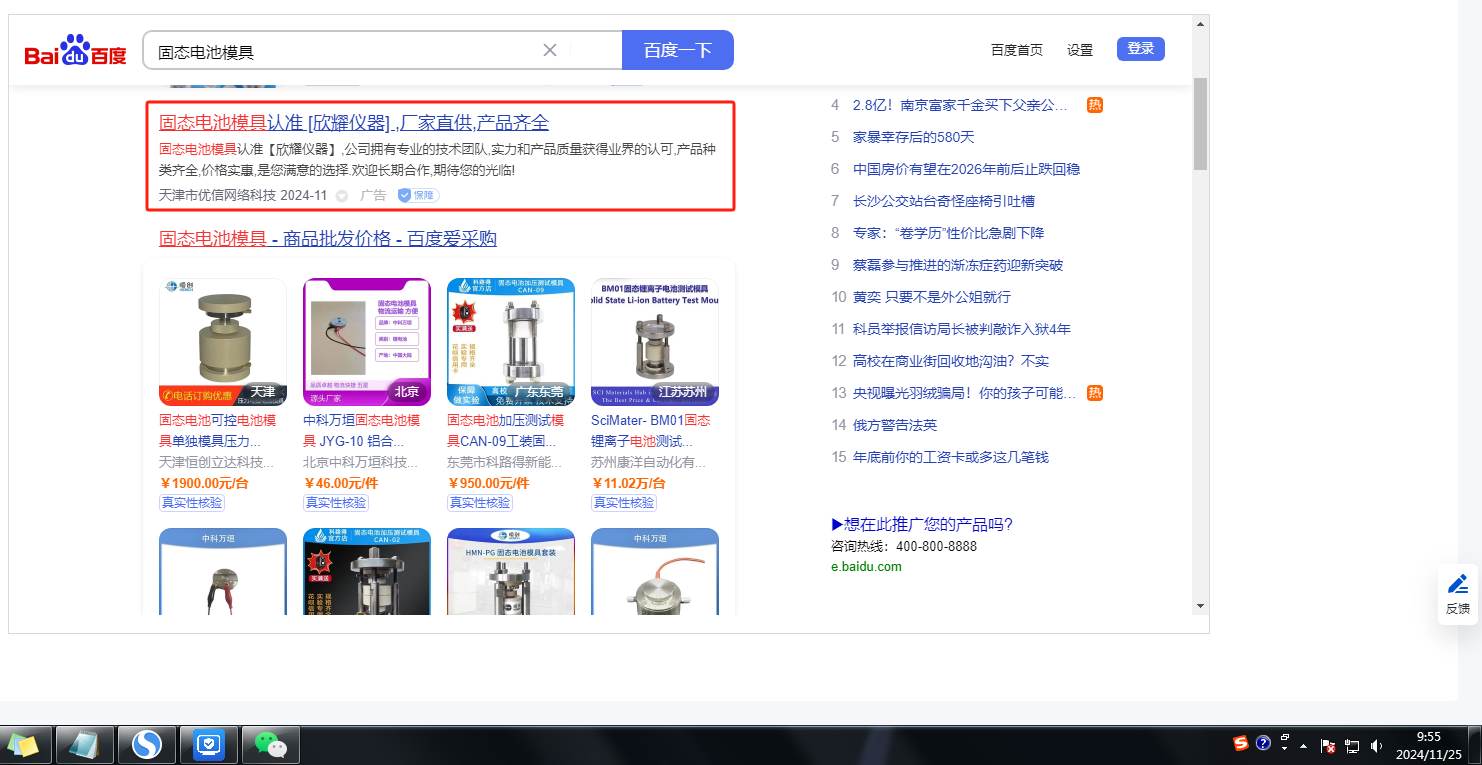Click the 真实性核验 badge under ¥11.02万/台
The height and width of the screenshot is (765, 1482).
point(624,503)
